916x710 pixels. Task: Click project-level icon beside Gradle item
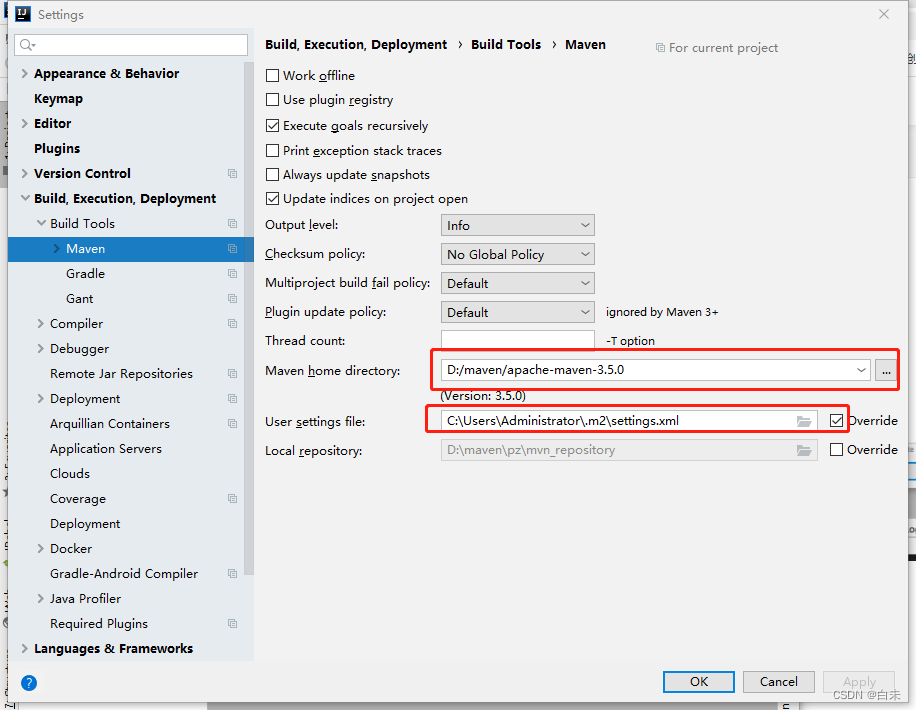point(232,274)
